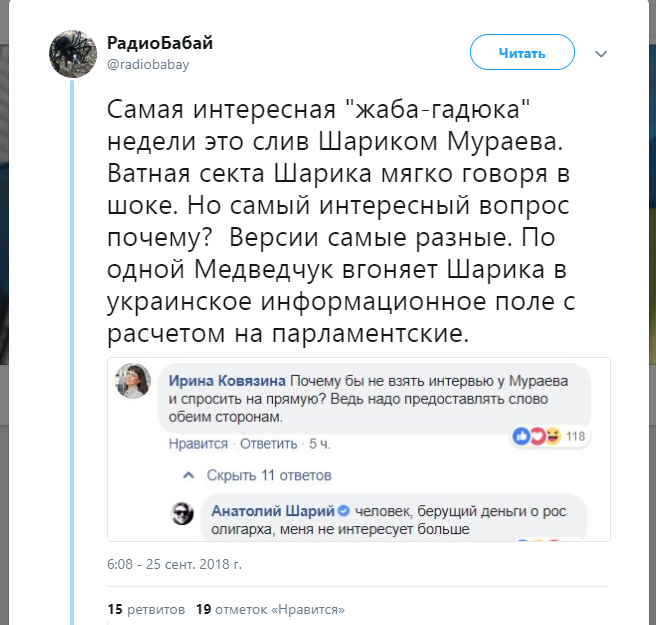This screenshot has height=625, width=656.
Task: Click the Читать follow button
Action: [522, 53]
